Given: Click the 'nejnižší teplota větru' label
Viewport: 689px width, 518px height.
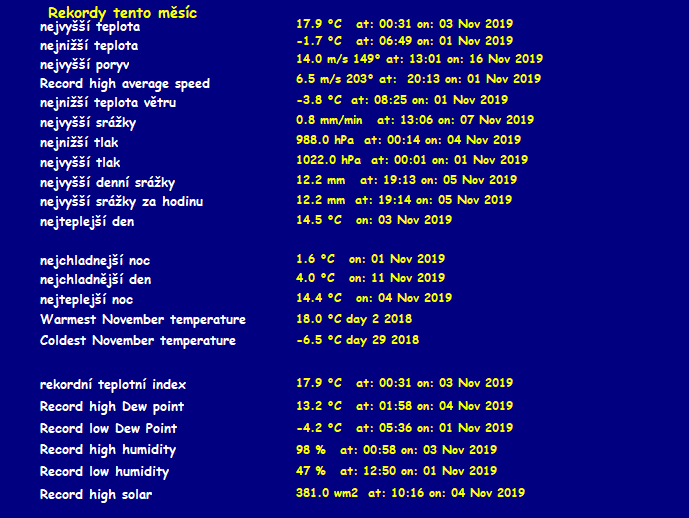Looking at the screenshot, I should (x=108, y=103).
